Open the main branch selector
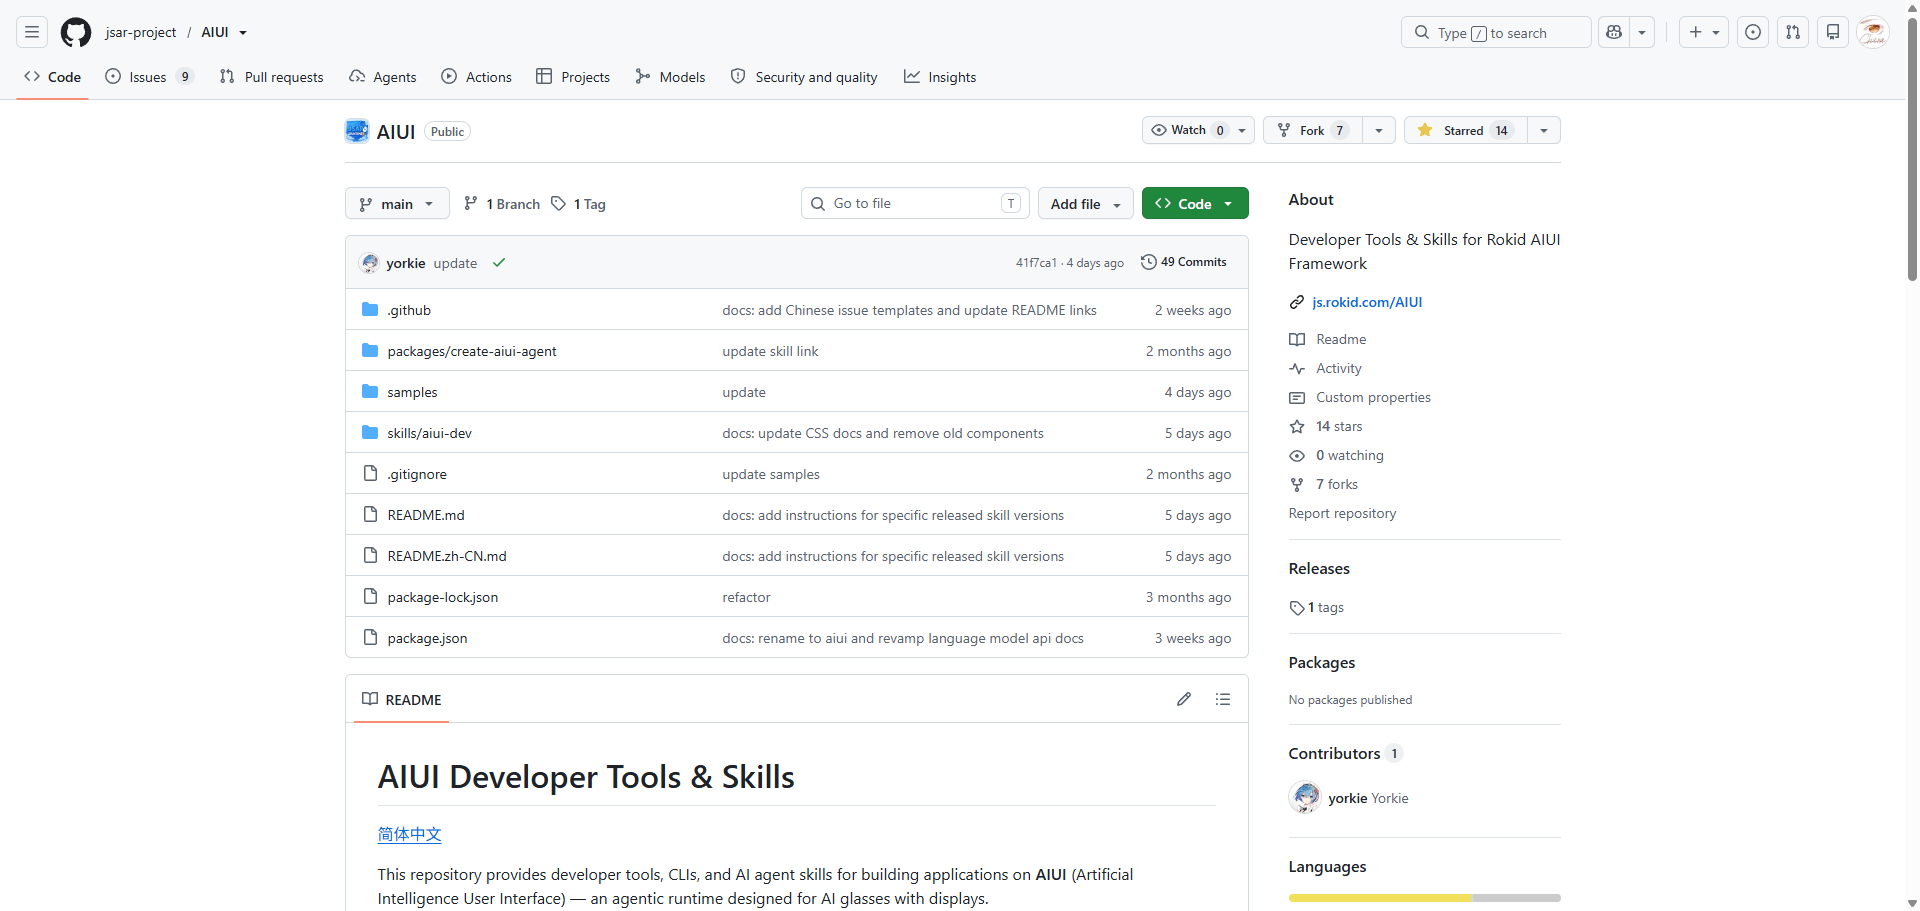This screenshot has width=1920, height=911. tap(397, 204)
